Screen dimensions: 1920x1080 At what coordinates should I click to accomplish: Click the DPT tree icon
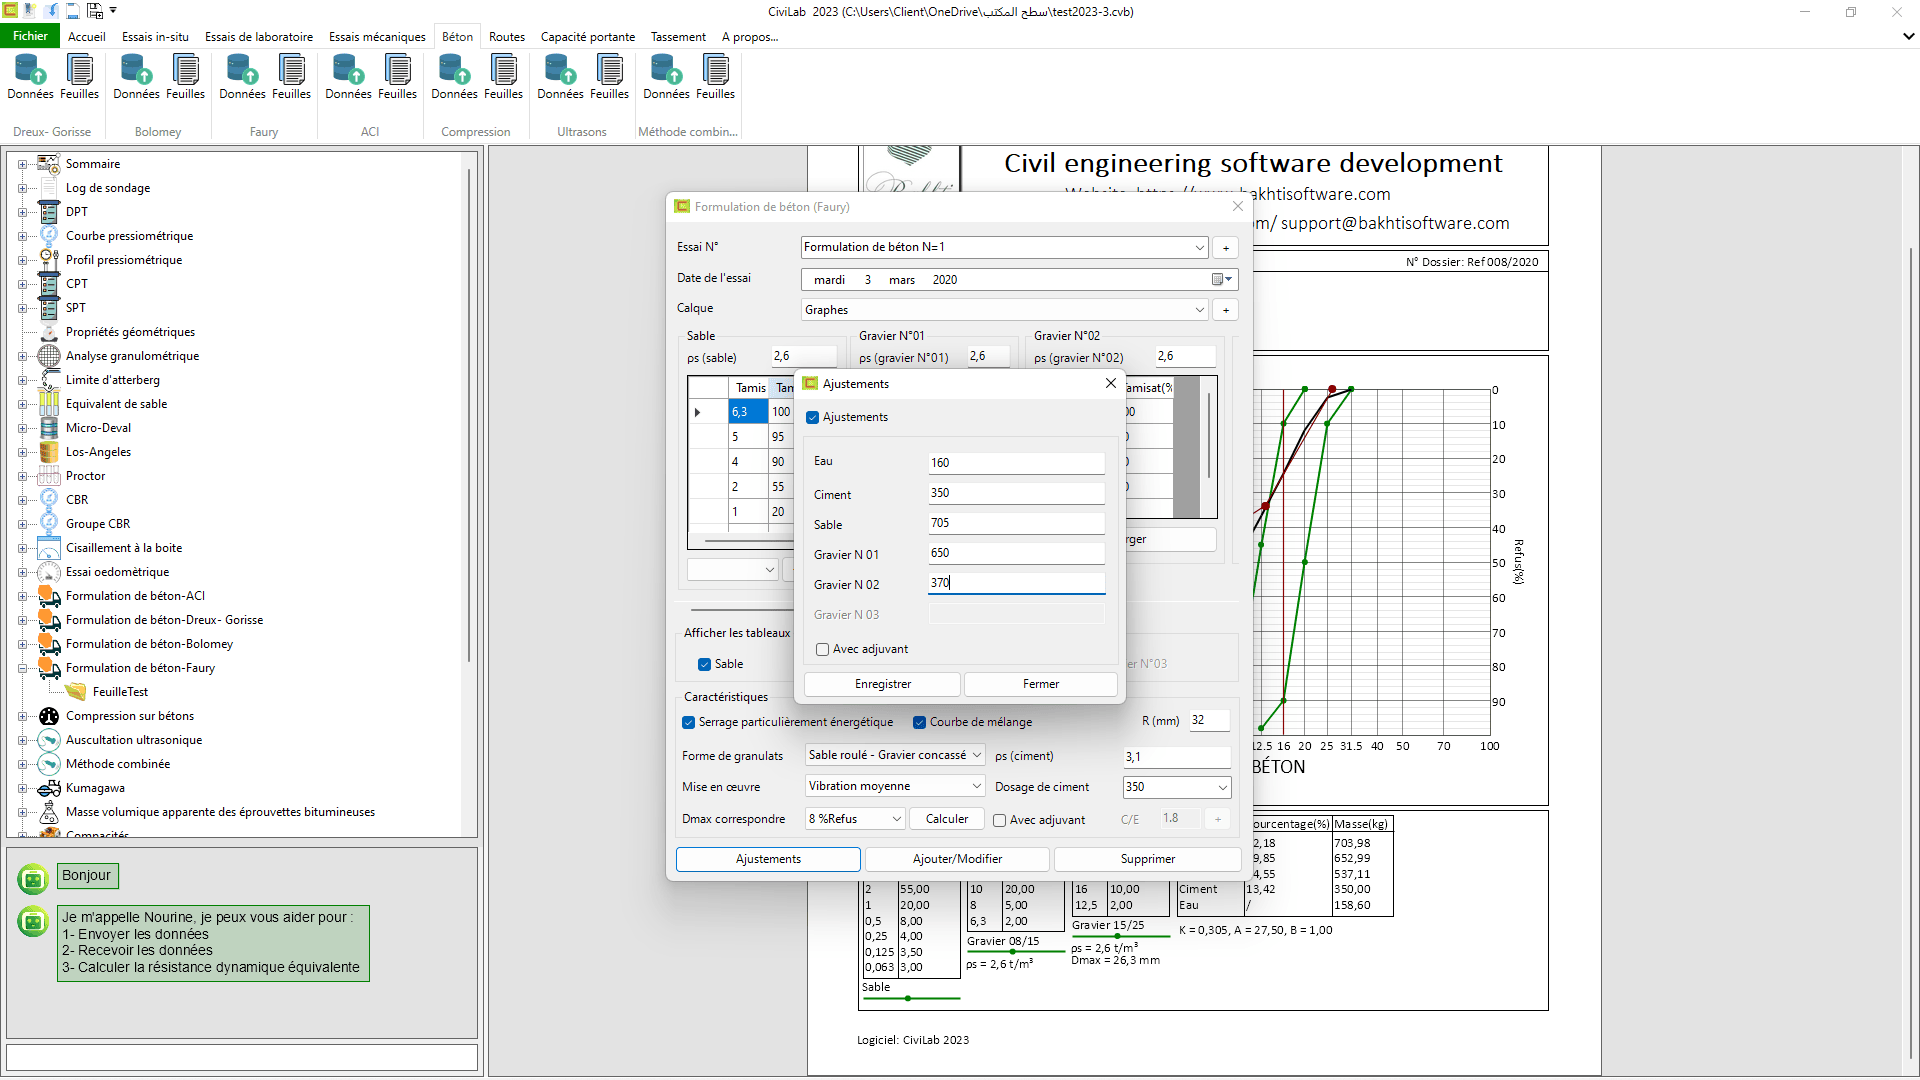(49, 212)
